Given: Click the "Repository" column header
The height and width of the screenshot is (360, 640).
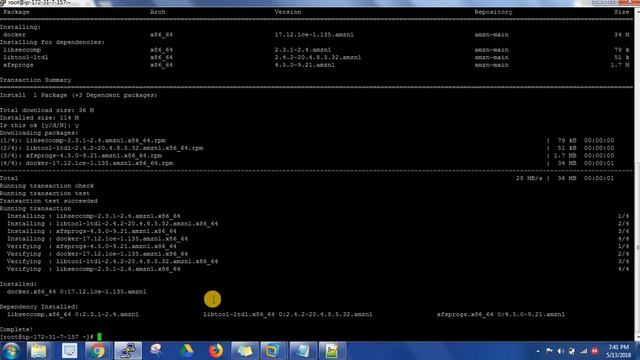Looking at the screenshot, I should 493,12.
